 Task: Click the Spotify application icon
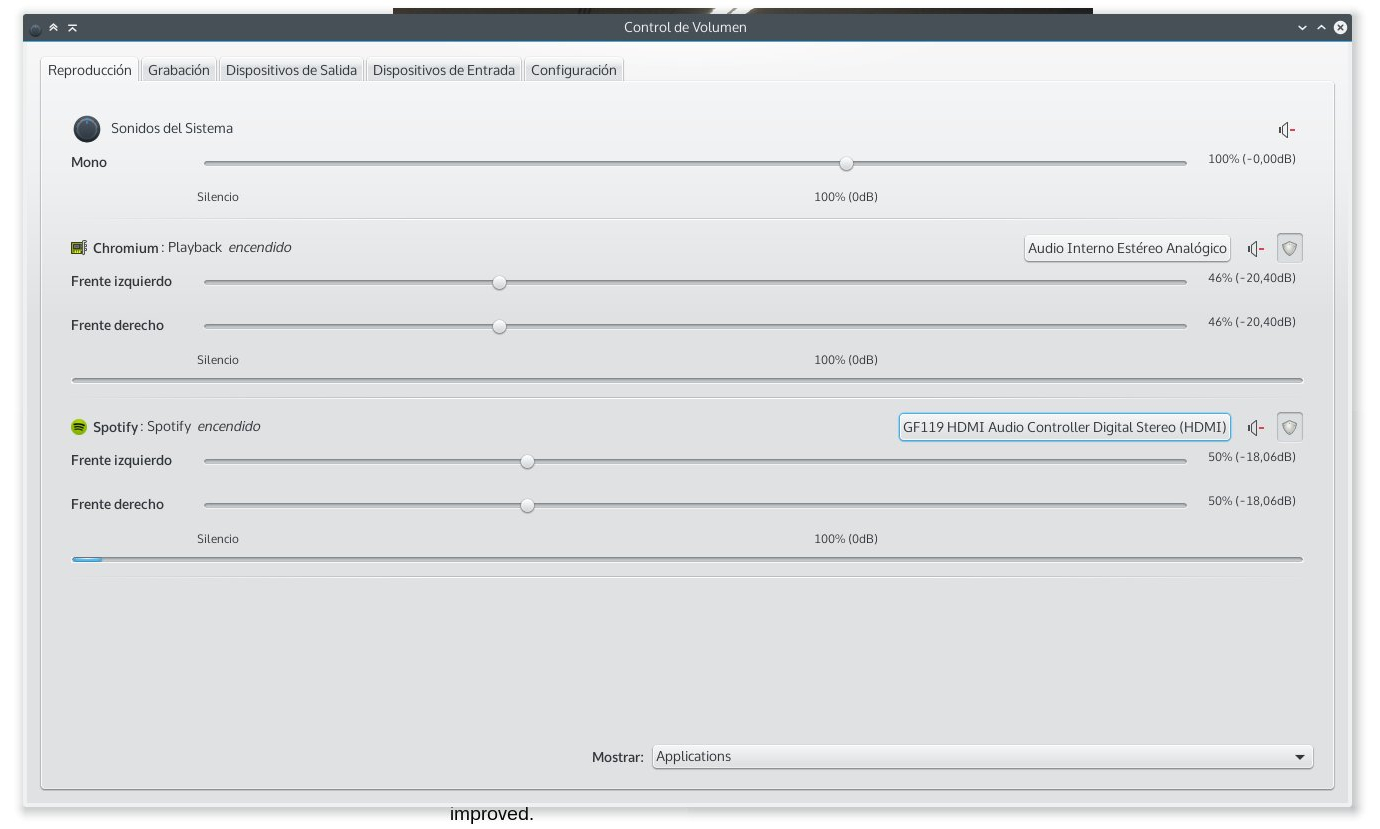click(x=79, y=427)
